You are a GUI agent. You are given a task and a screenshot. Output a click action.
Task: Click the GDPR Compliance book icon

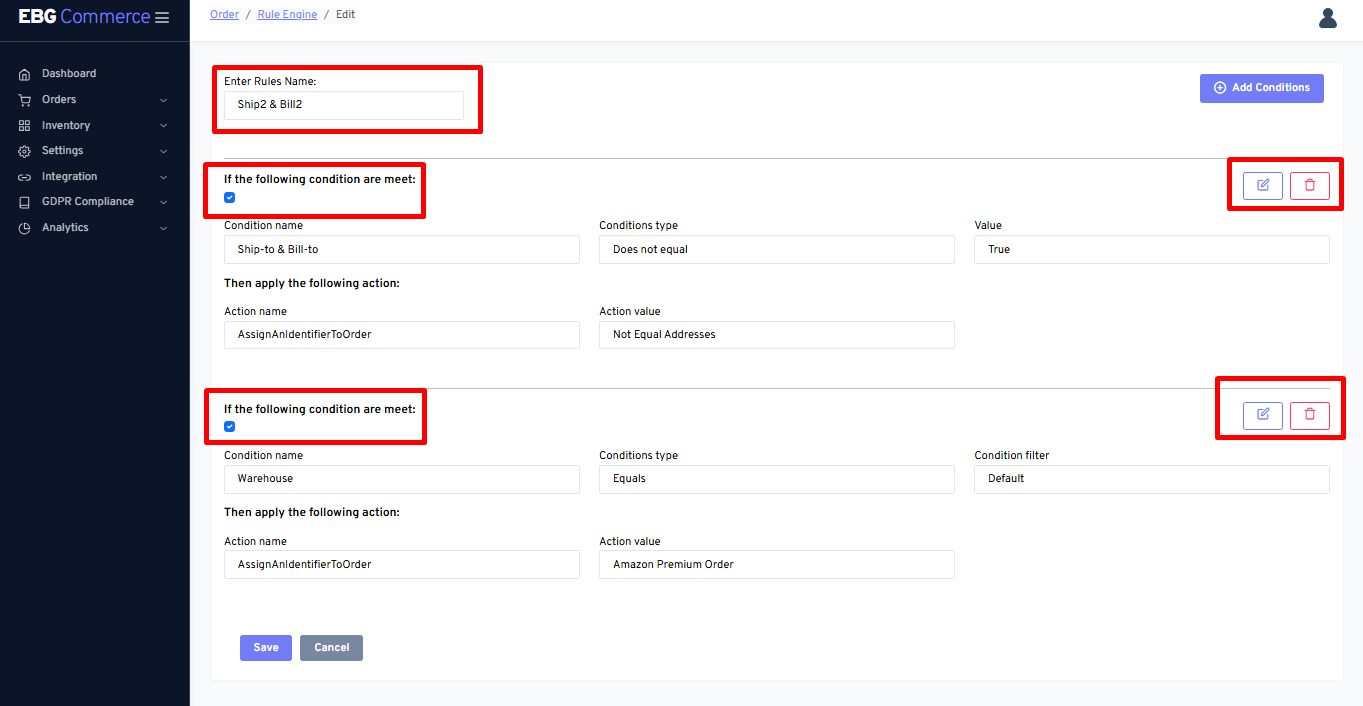click(x=25, y=202)
